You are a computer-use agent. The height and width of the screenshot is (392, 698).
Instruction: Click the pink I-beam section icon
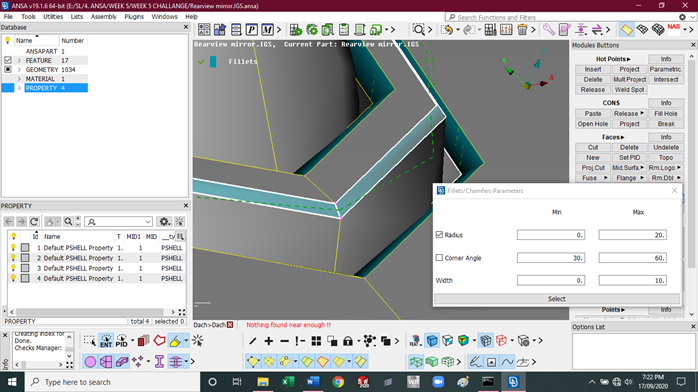[x=159, y=362]
